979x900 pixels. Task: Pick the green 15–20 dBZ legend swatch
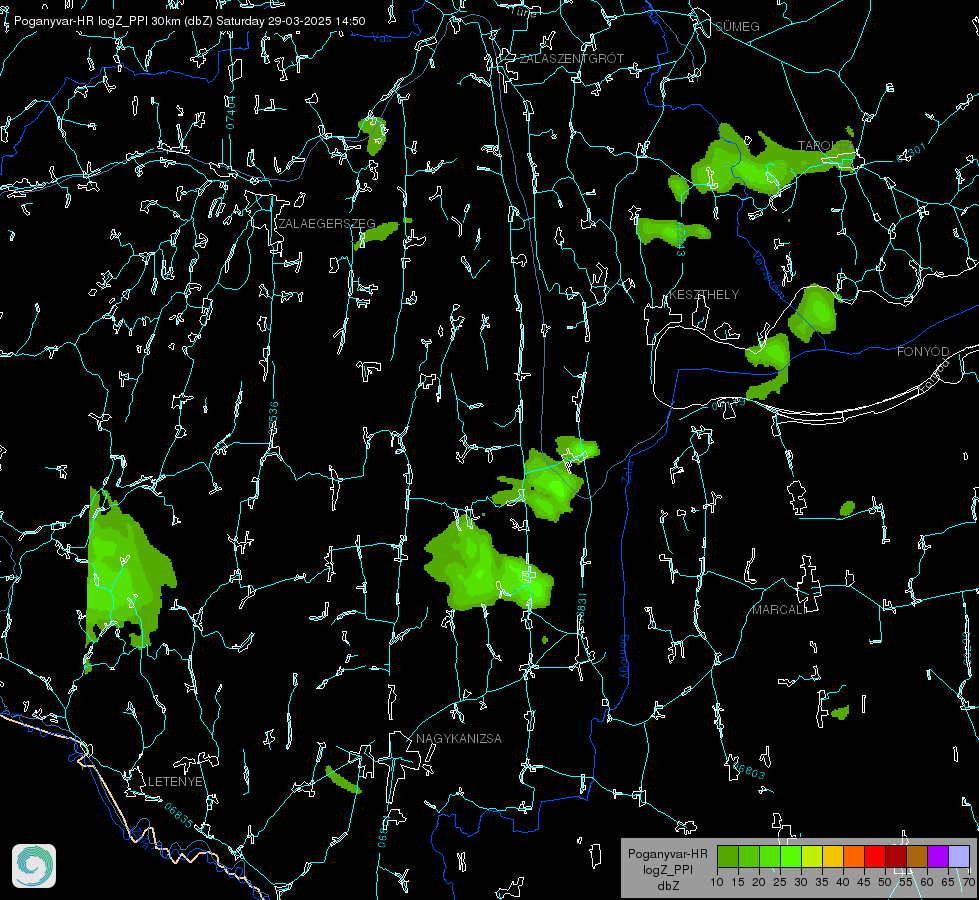coord(749,857)
